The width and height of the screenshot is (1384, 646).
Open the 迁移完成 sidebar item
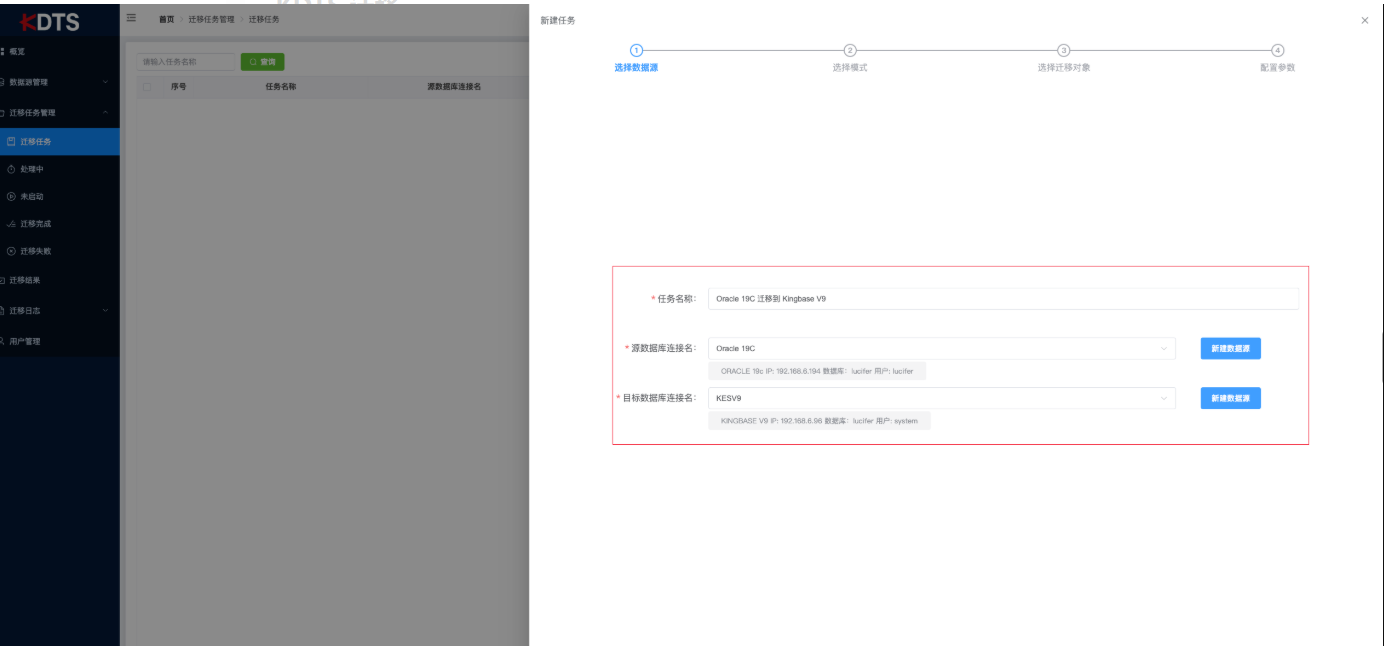[59, 224]
